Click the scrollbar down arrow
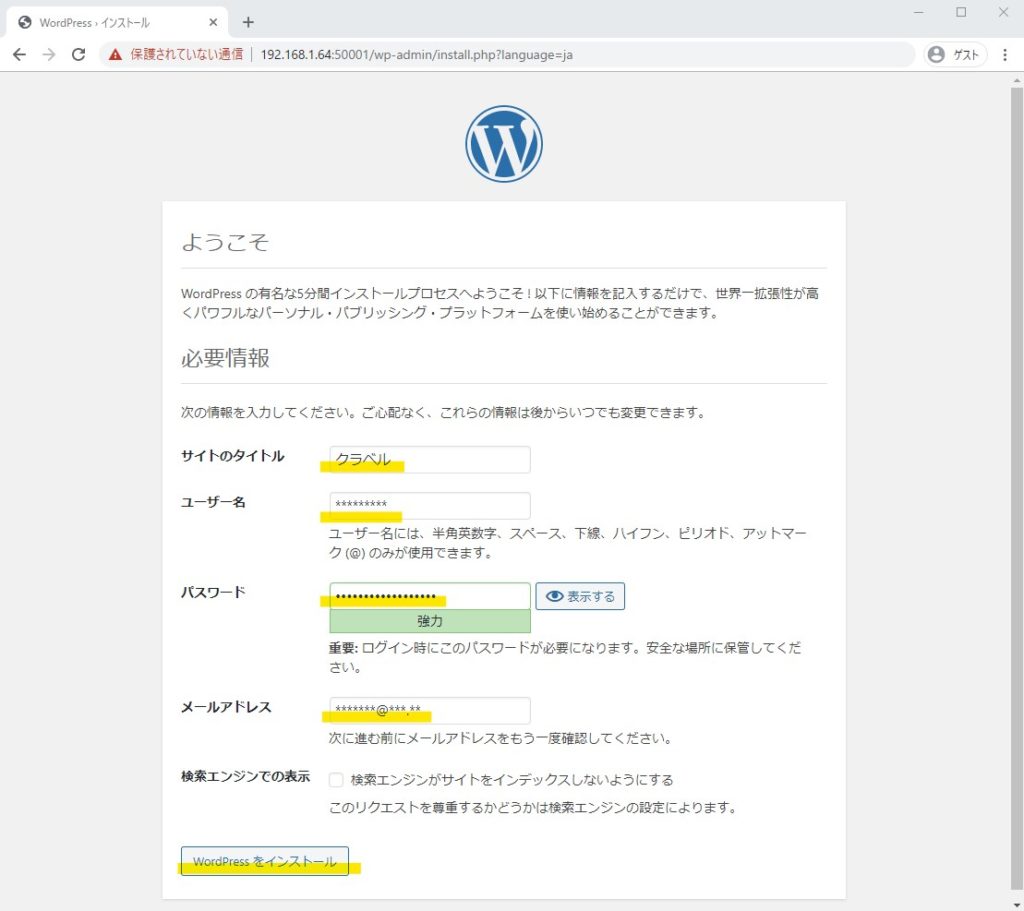Viewport: 1024px width, 911px height. (x=1016, y=904)
